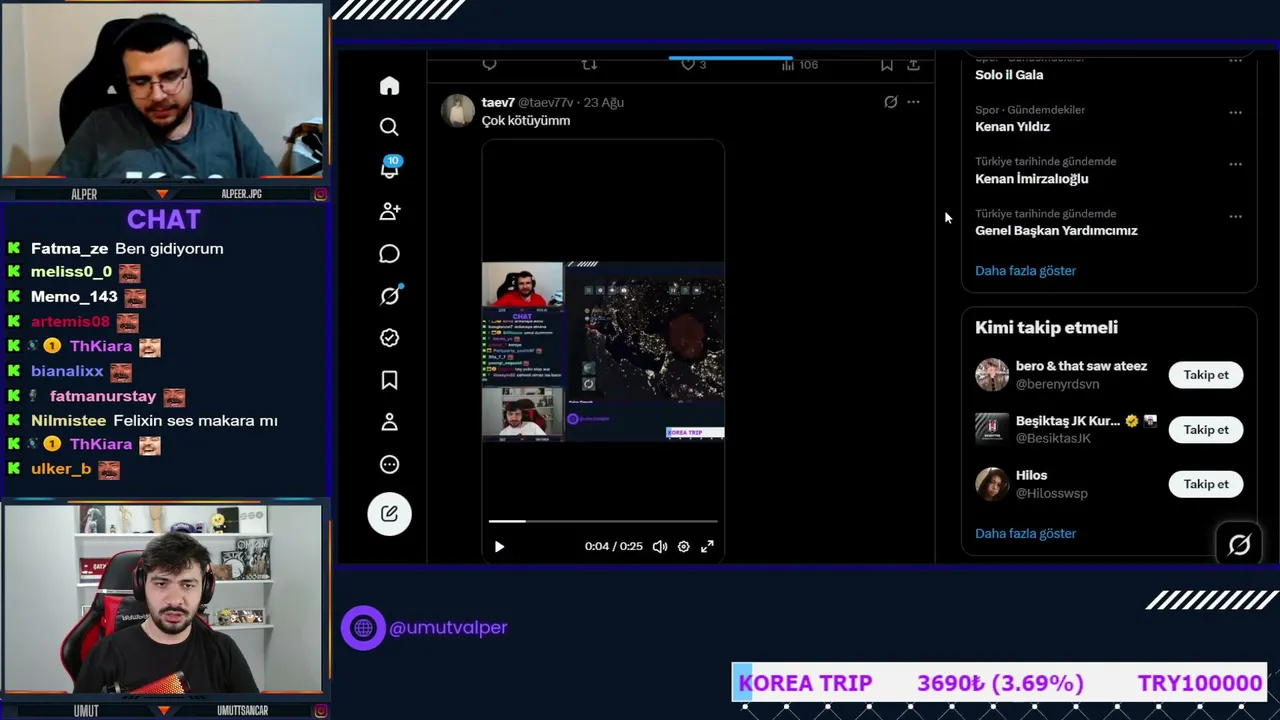
Task: Seek on the video progress bar
Action: point(603,521)
